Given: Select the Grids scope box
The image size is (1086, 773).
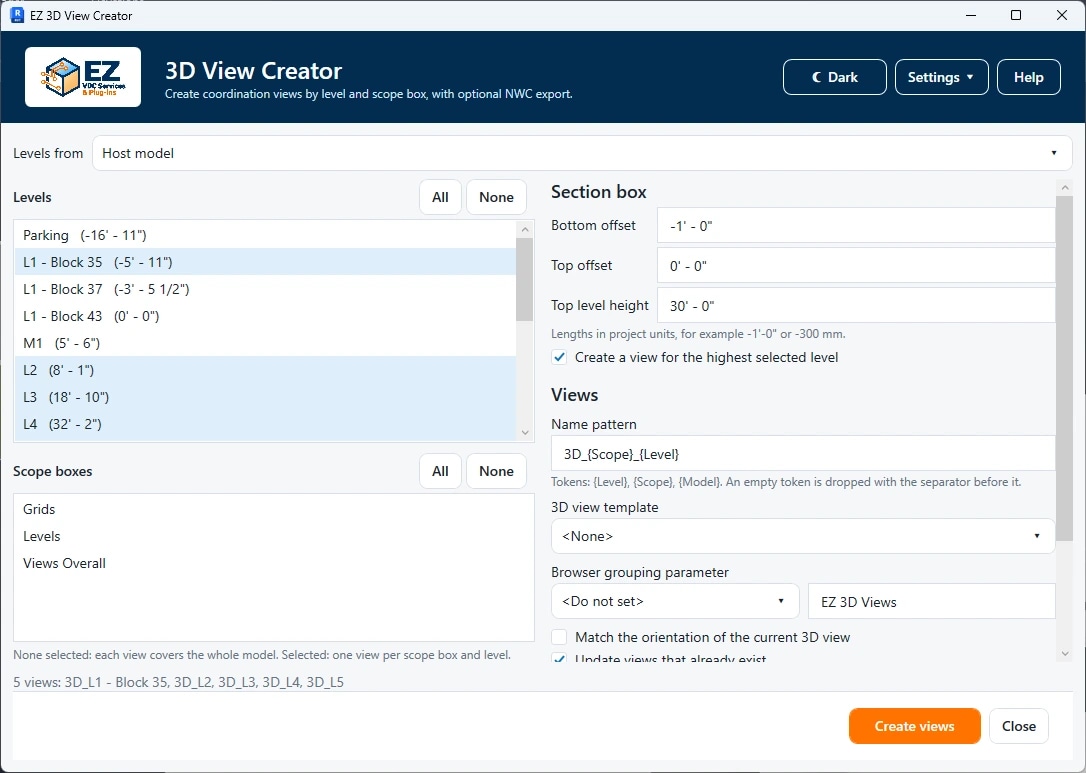Looking at the screenshot, I should [x=274, y=509].
